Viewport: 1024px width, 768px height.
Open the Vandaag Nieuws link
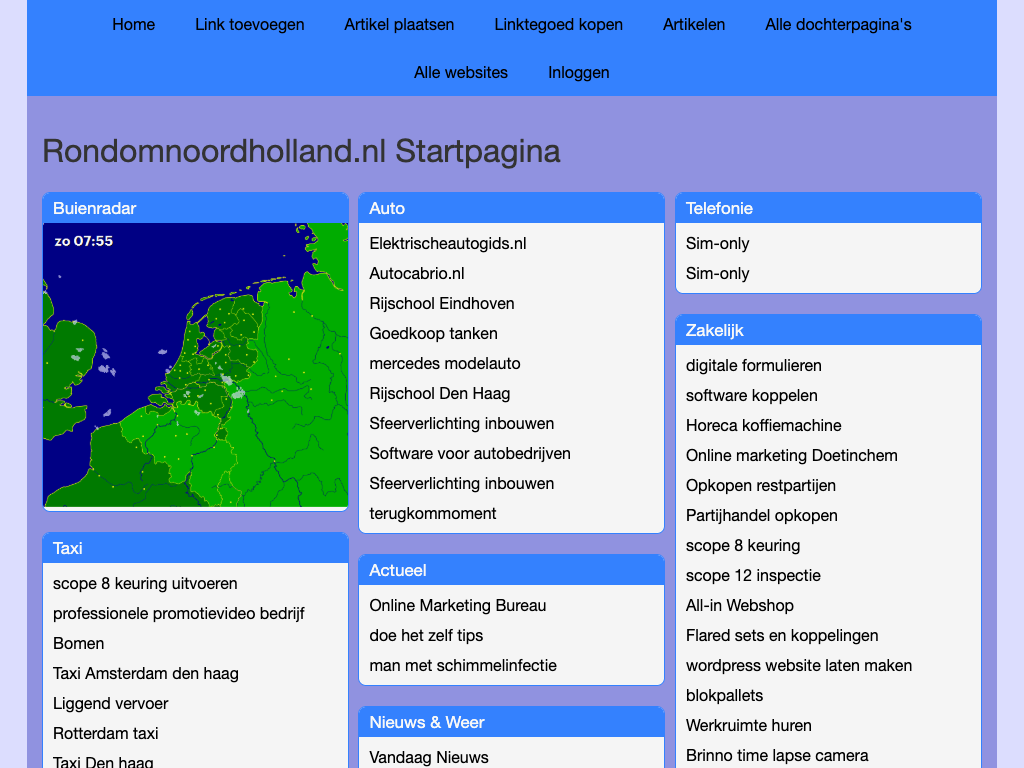(x=429, y=757)
